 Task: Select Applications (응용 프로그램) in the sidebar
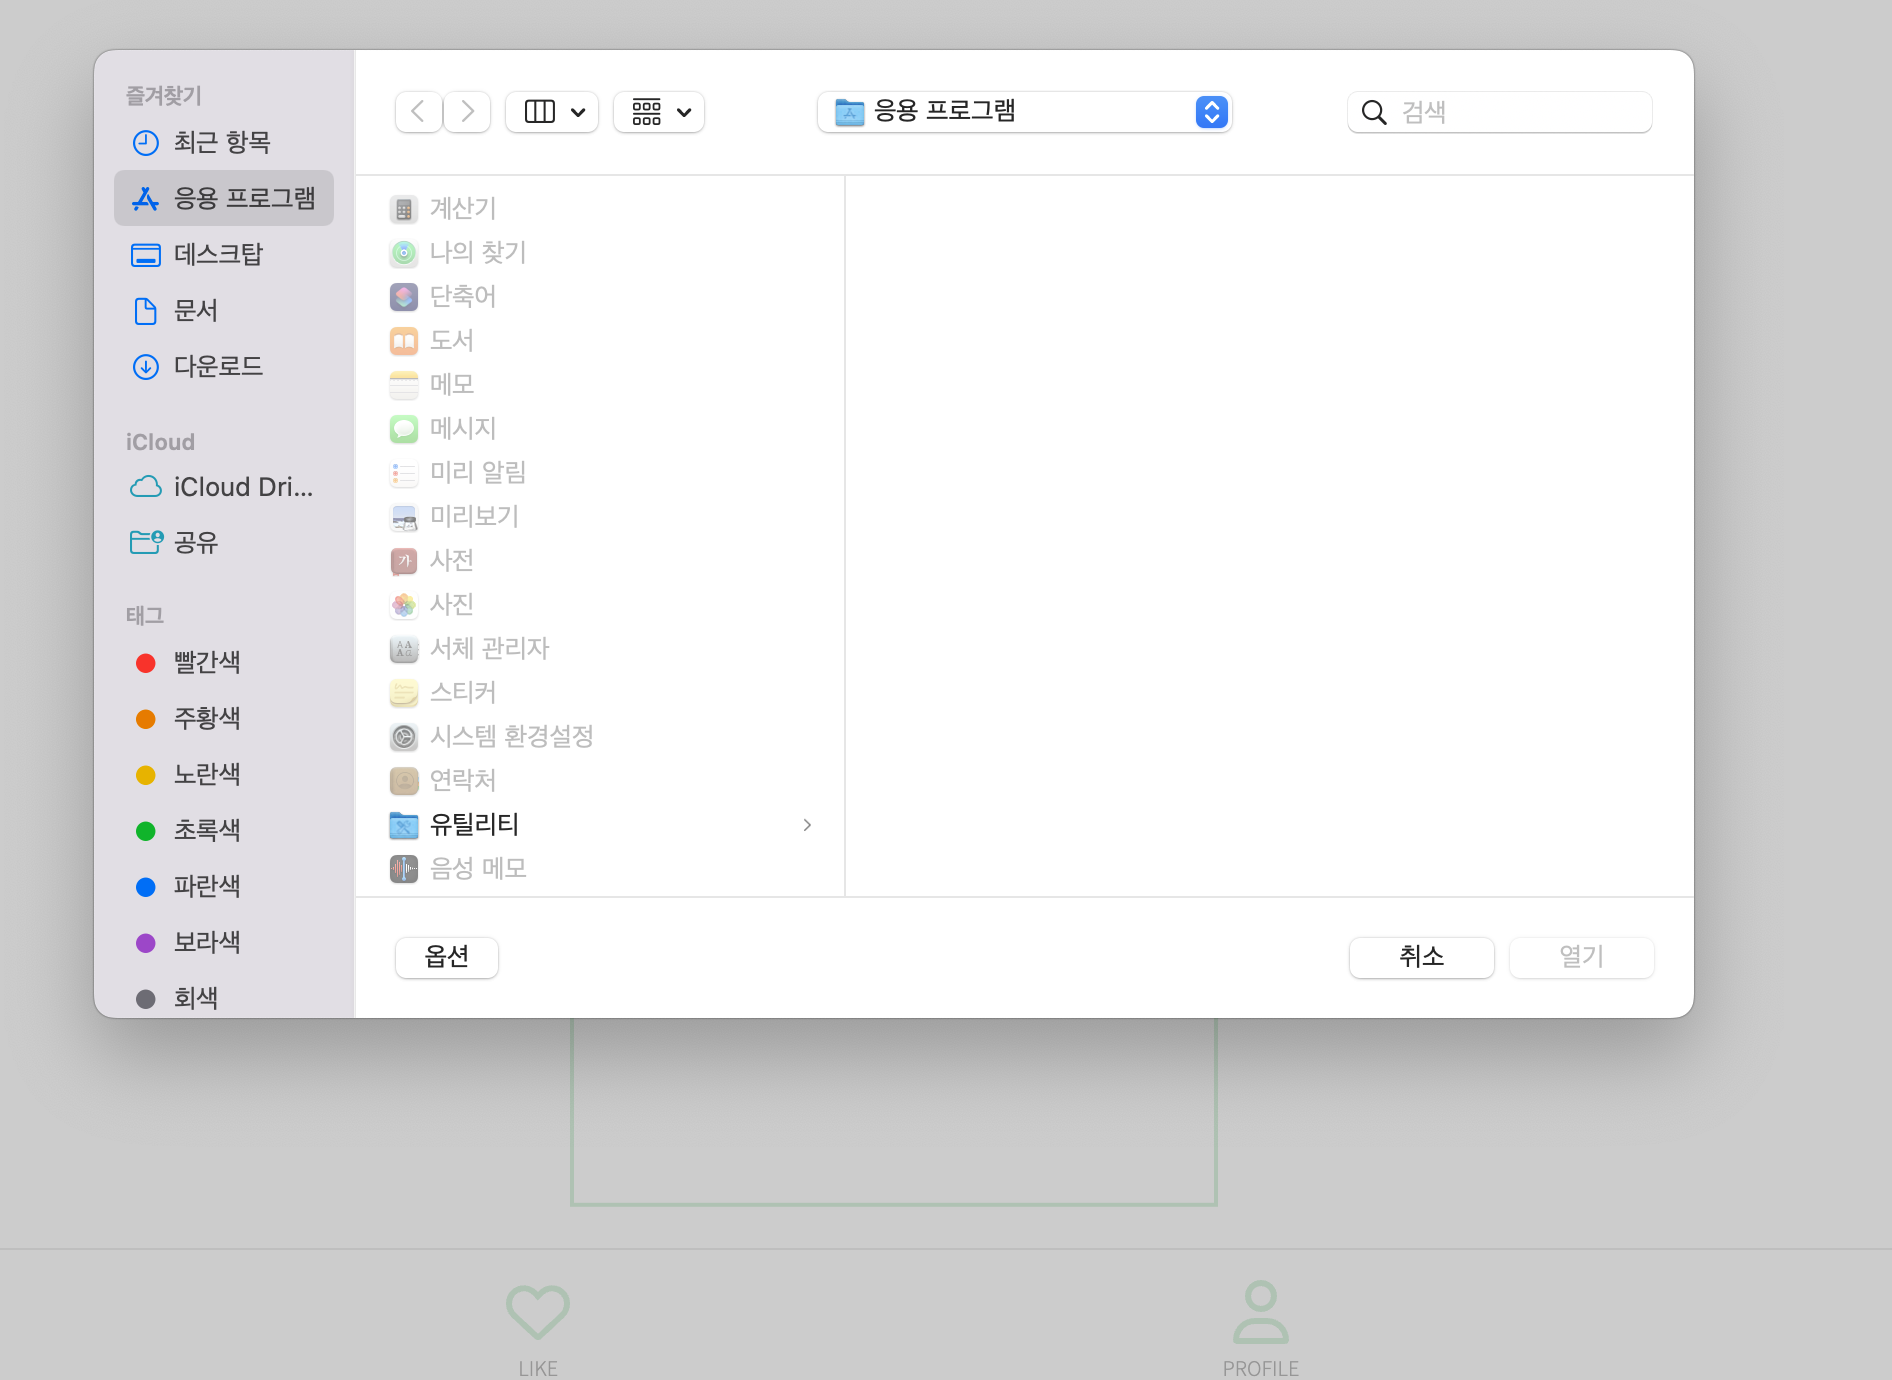223,198
